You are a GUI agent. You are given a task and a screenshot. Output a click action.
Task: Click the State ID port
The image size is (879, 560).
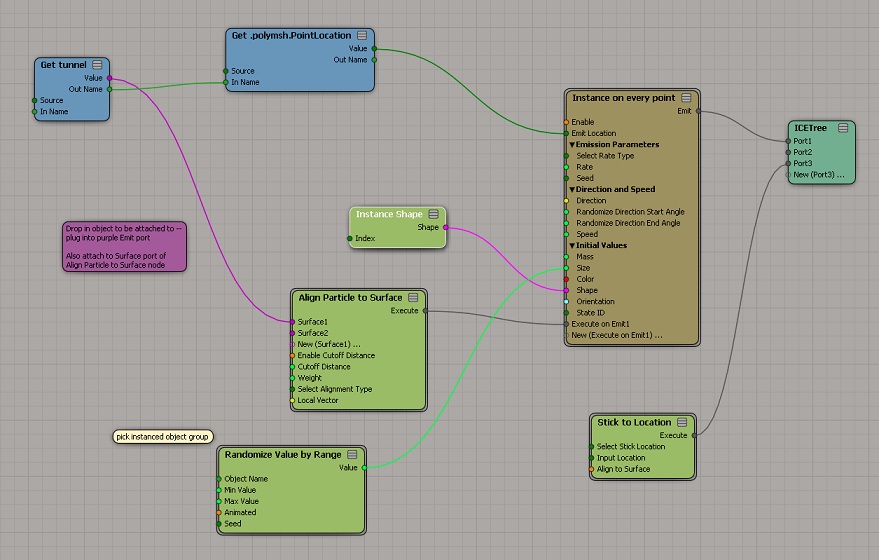566,313
